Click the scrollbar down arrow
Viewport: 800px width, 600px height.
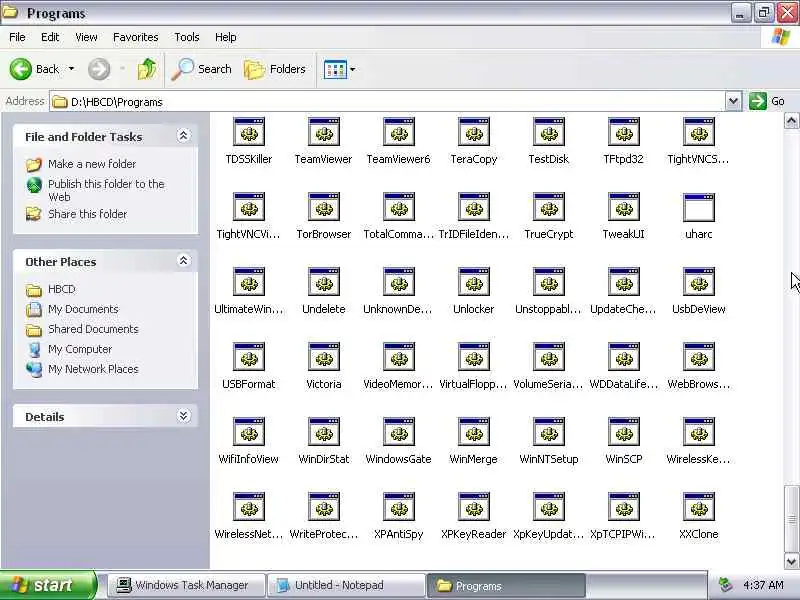[791, 561]
